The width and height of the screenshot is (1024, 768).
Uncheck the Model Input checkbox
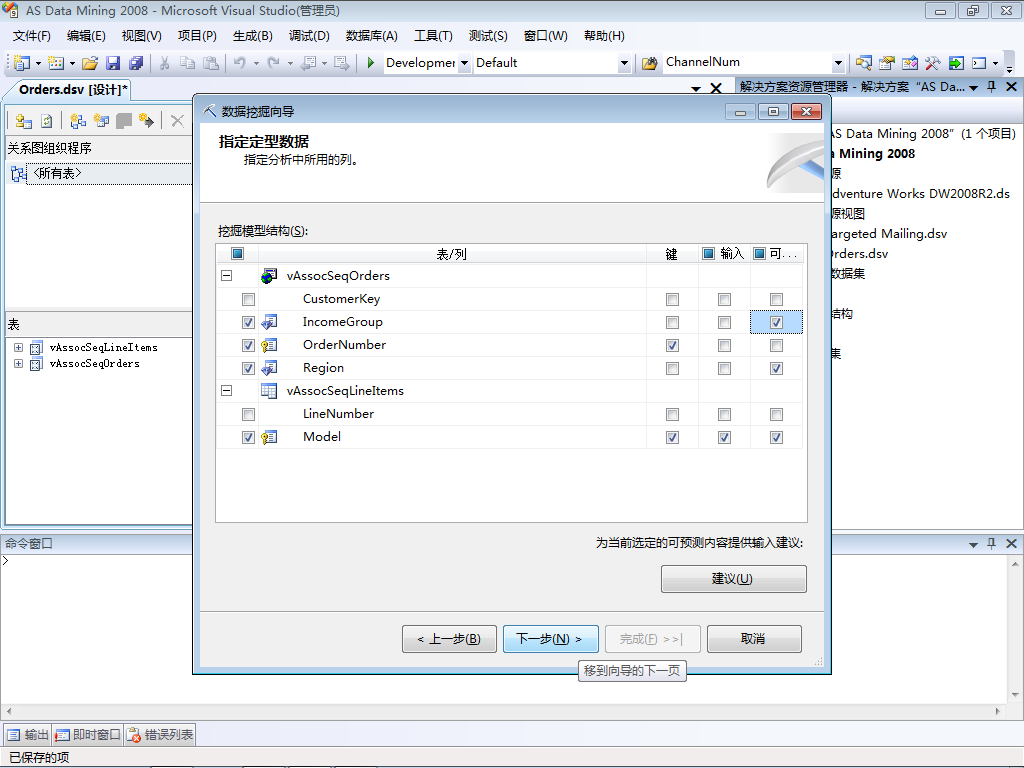tap(724, 438)
